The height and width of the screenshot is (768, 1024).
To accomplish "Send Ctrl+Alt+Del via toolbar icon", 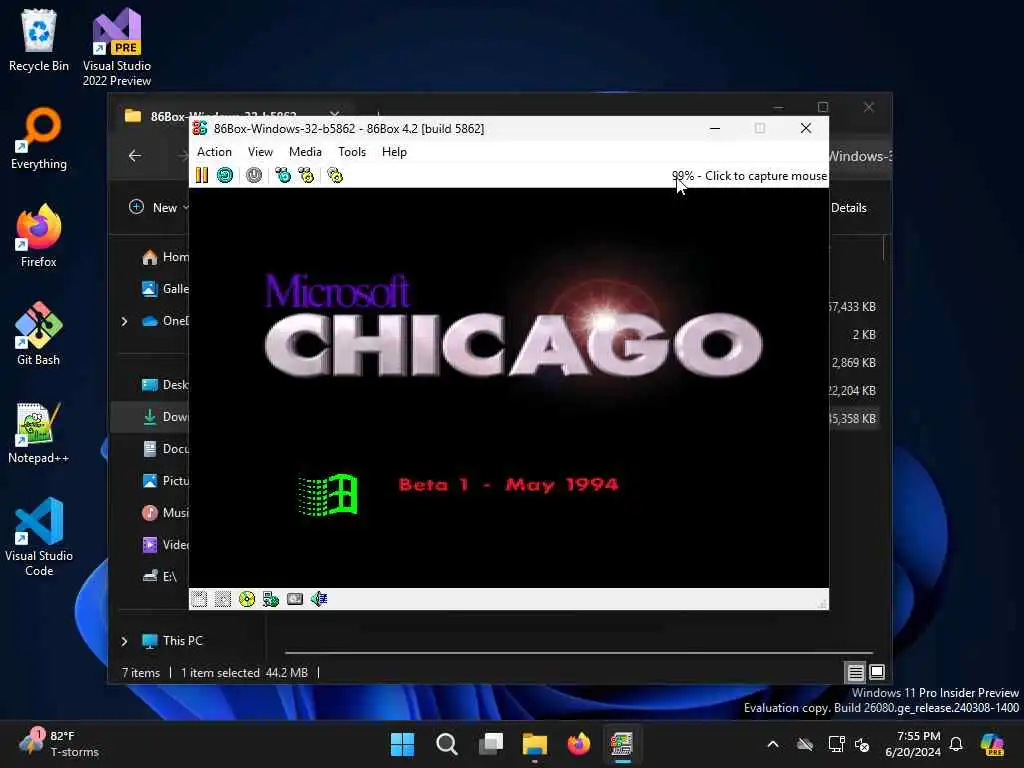I will 283,175.
